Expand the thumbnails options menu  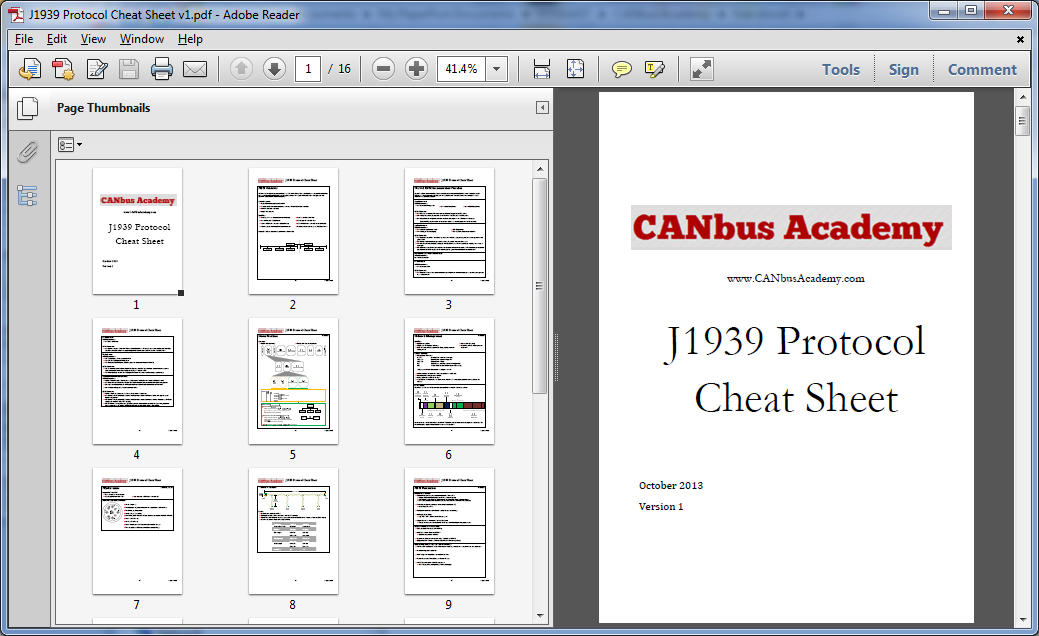(x=70, y=145)
